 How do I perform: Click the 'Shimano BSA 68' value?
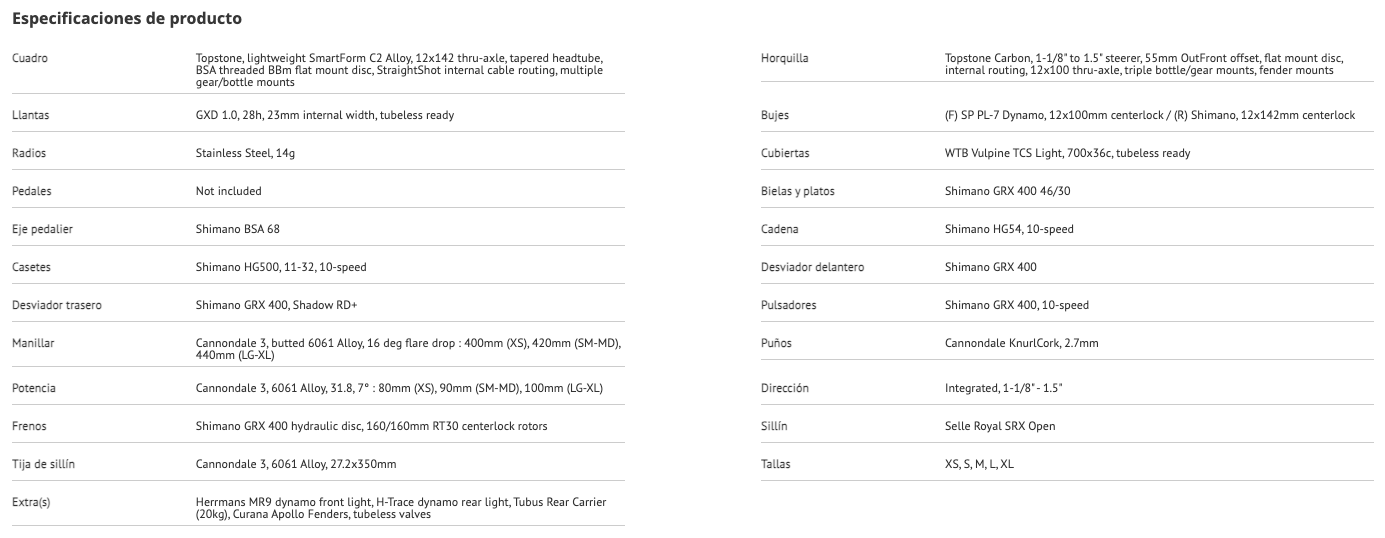[x=237, y=229]
